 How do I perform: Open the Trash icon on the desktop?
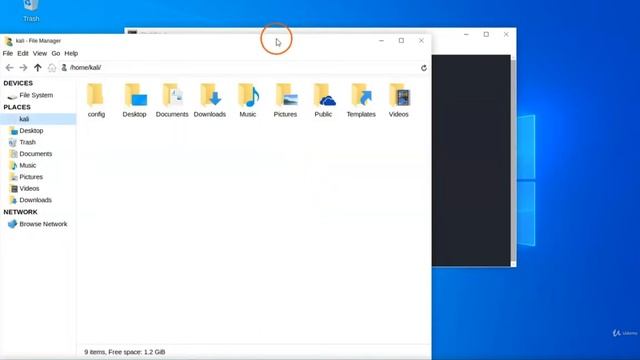pyautogui.click(x=31, y=11)
